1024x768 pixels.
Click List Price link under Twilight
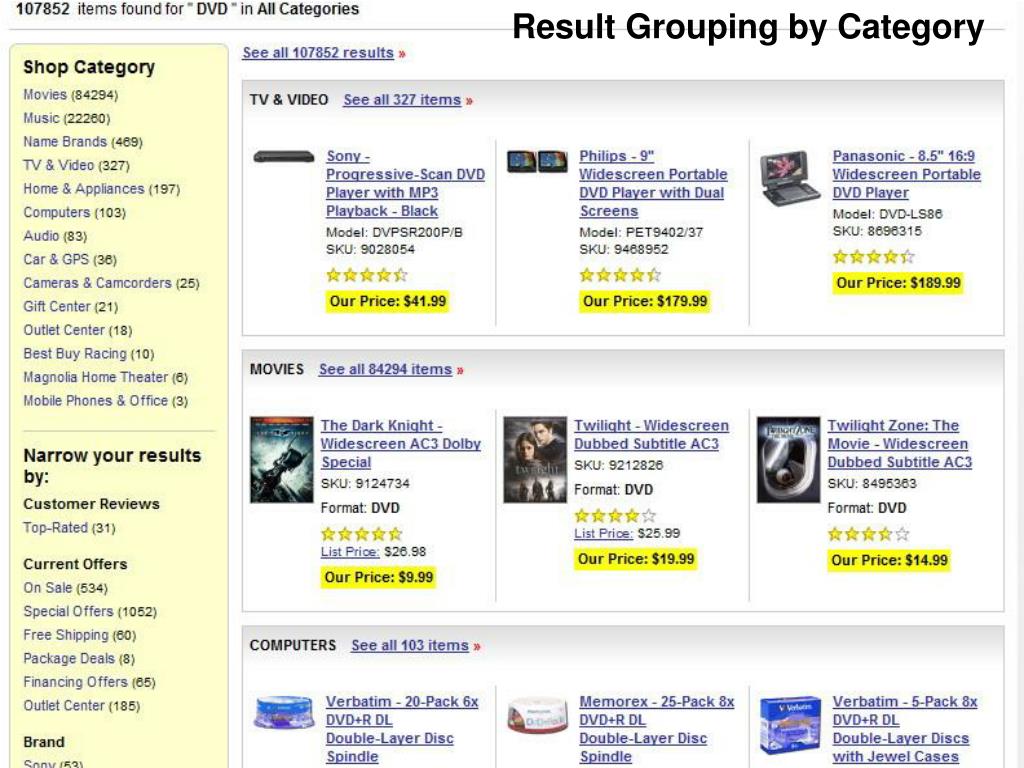tap(603, 534)
